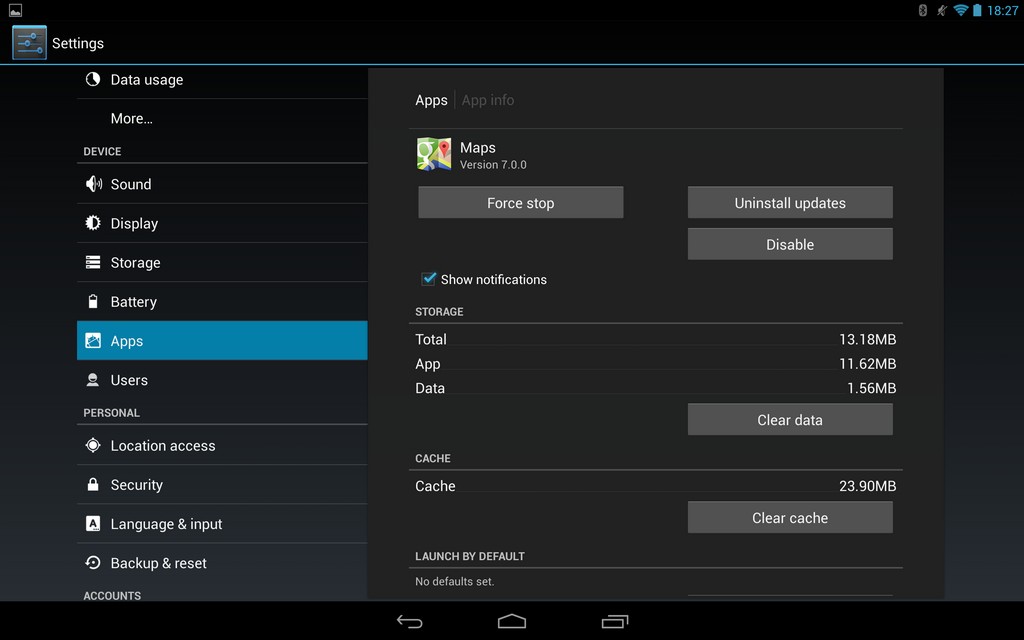Clear the Maps app data
This screenshot has height=640, width=1024.
pos(790,420)
